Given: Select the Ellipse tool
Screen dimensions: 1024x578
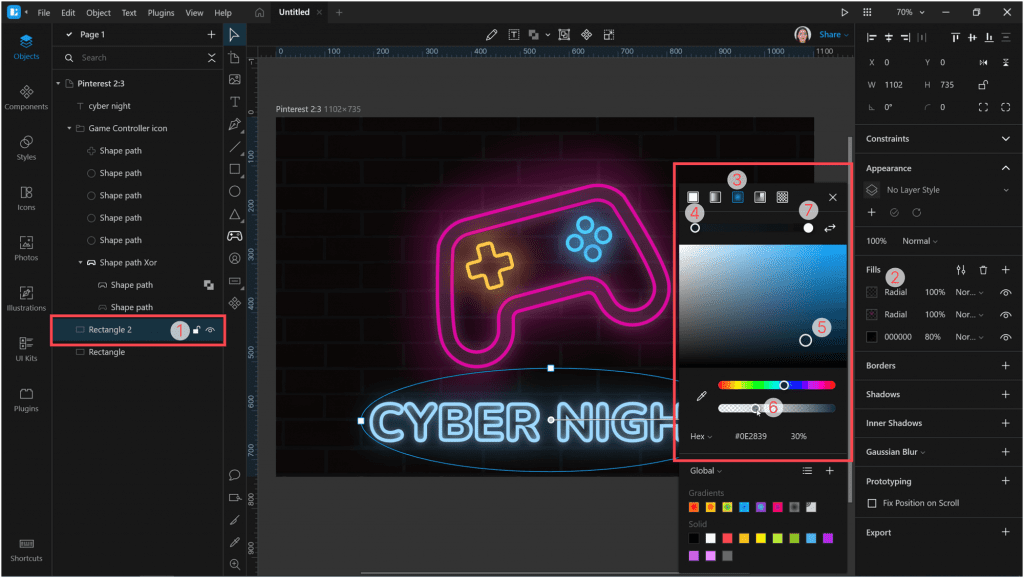Looking at the screenshot, I should click(234, 191).
